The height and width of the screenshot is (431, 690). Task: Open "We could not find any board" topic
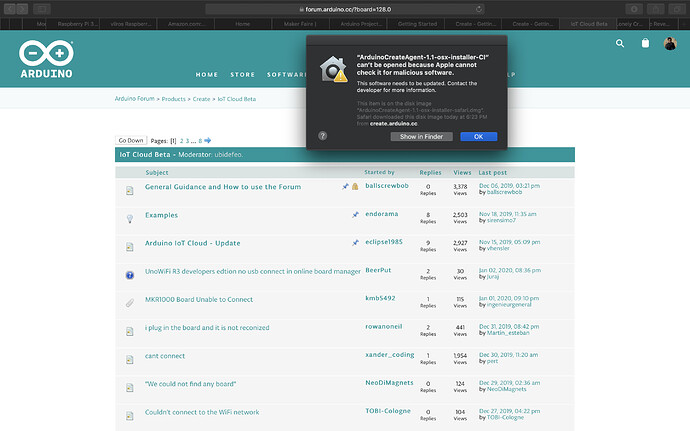(x=191, y=384)
